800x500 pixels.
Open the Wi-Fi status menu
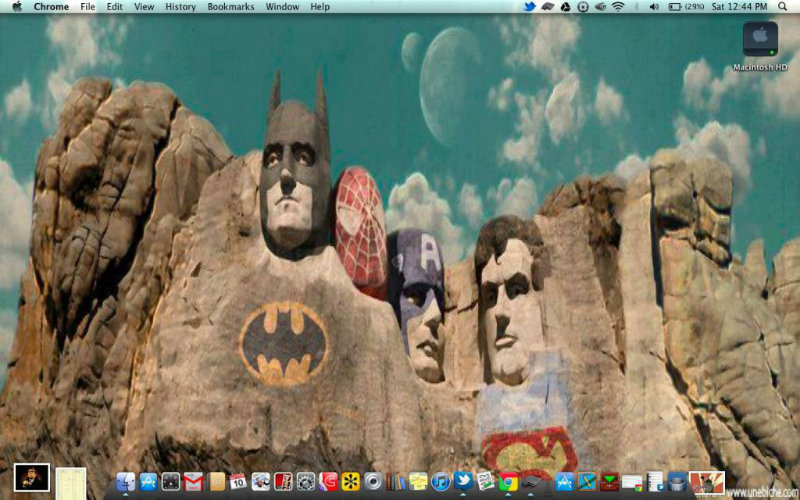(618, 7)
